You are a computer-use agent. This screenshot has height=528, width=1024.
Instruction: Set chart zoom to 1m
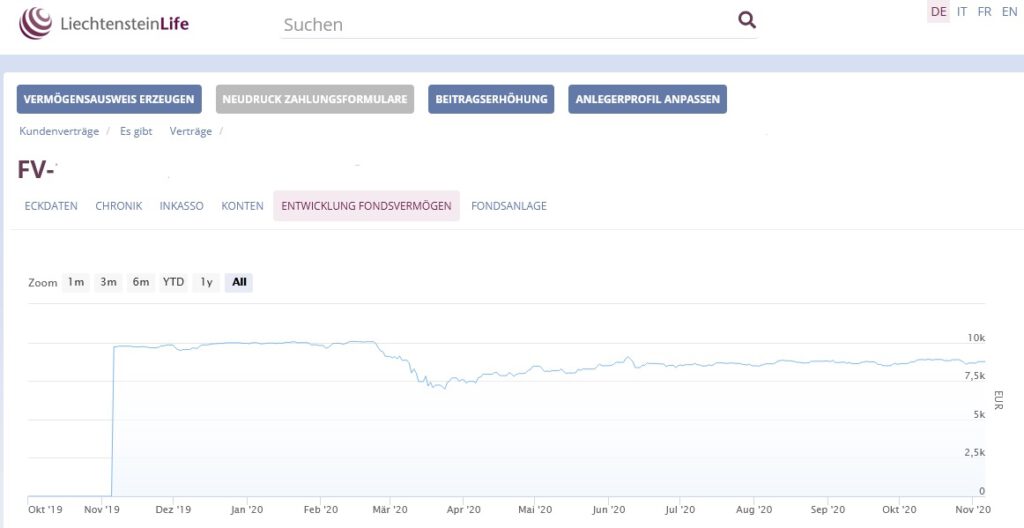pos(76,282)
